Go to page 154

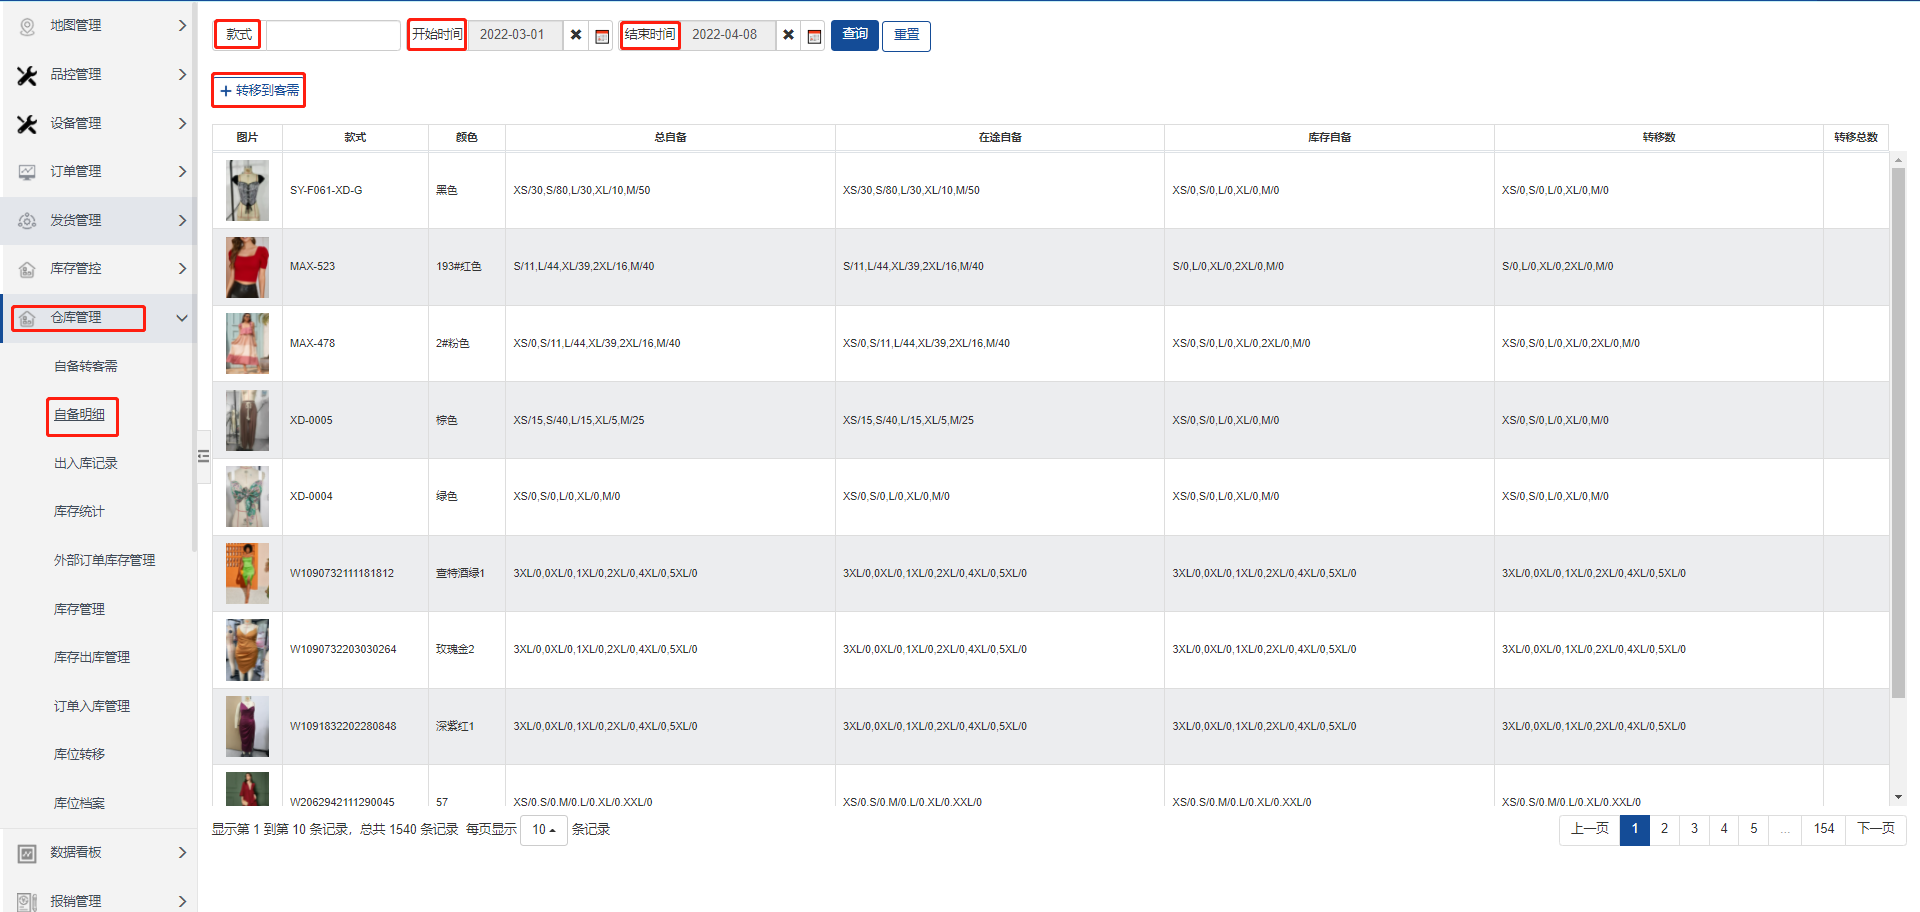pos(1824,829)
